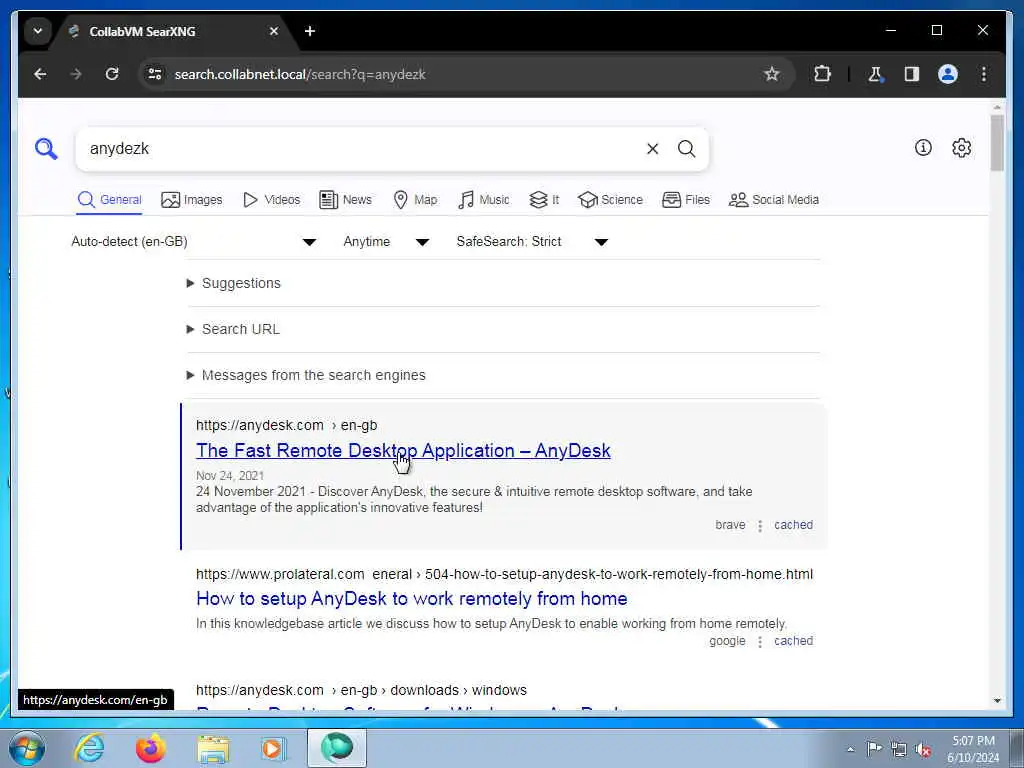Click the scrollbar down arrow
The height and width of the screenshot is (768, 1024).
coord(997,701)
